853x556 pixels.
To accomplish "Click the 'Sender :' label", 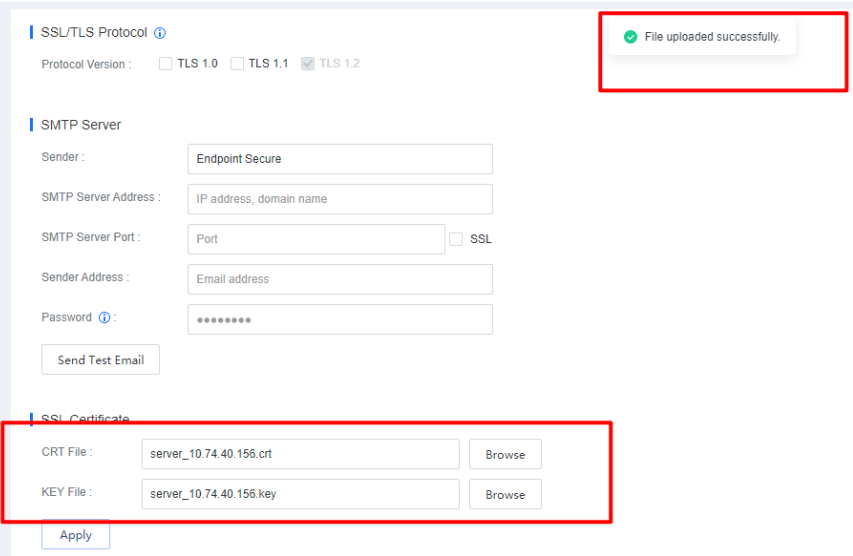I will pos(63,157).
